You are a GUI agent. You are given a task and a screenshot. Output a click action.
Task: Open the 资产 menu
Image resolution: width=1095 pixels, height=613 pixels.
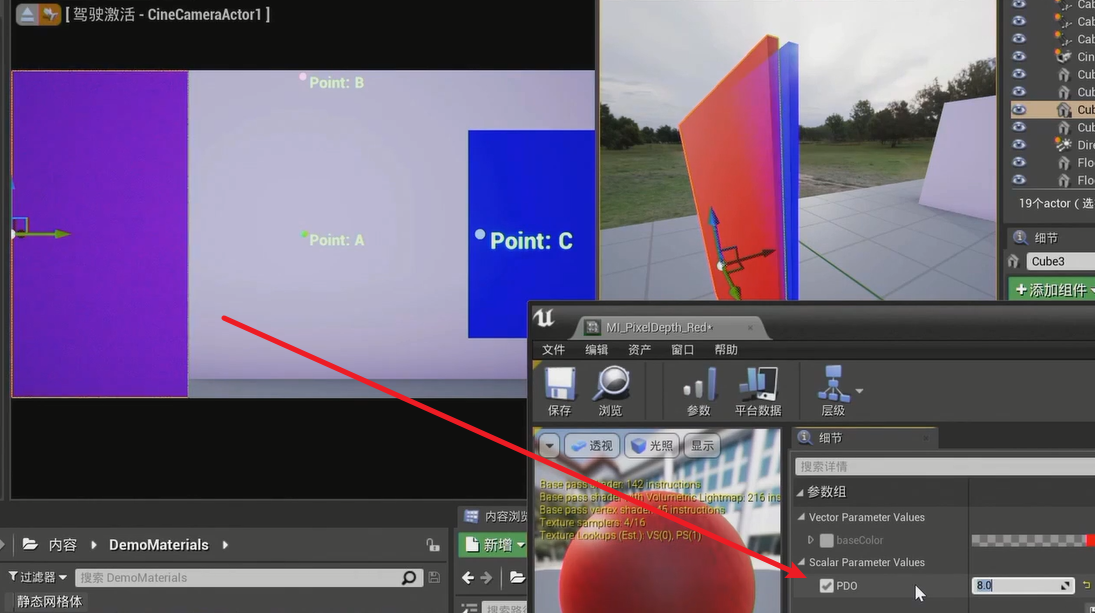coord(640,349)
